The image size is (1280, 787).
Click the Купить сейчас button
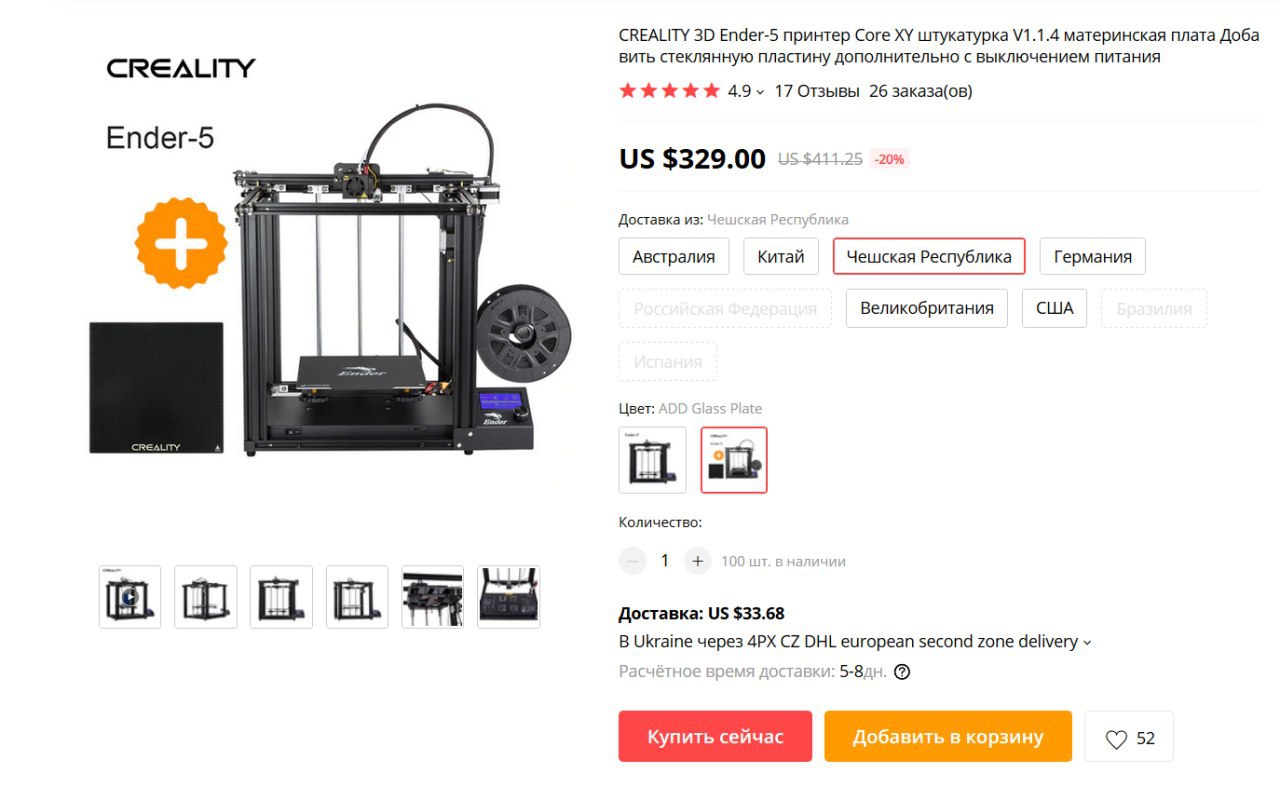(715, 737)
